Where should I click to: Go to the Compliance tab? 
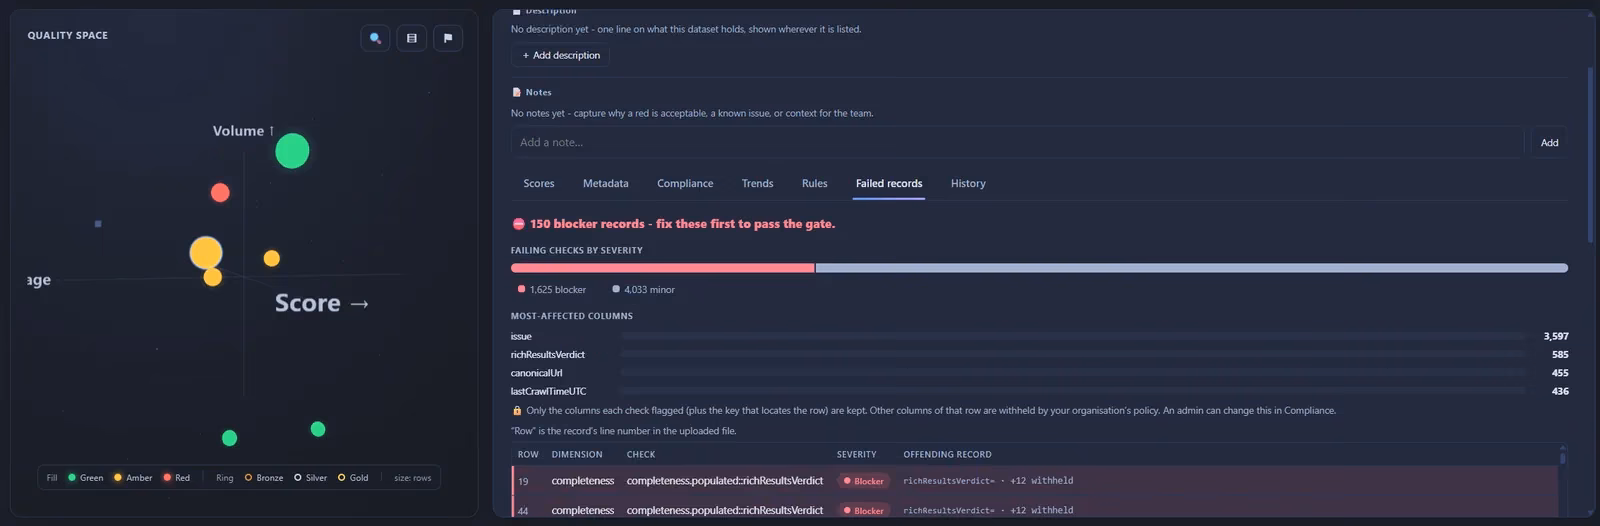[685, 183]
